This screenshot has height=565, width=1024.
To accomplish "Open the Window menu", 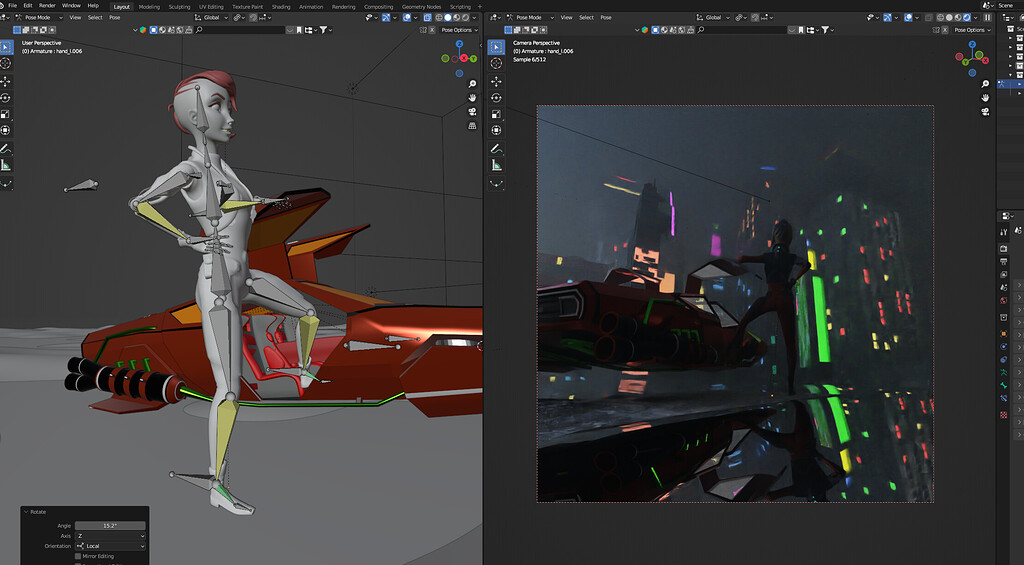I will [x=71, y=6].
